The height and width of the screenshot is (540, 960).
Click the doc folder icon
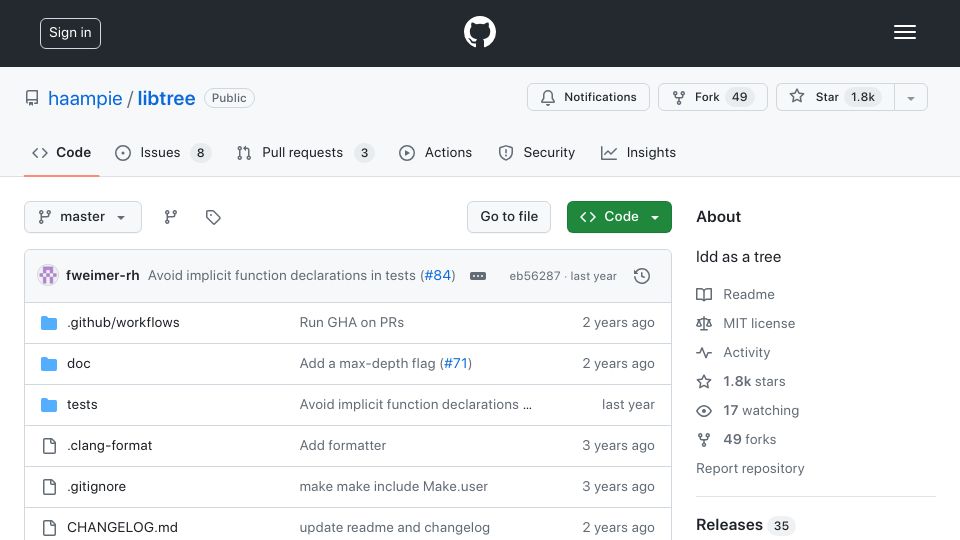click(49, 364)
